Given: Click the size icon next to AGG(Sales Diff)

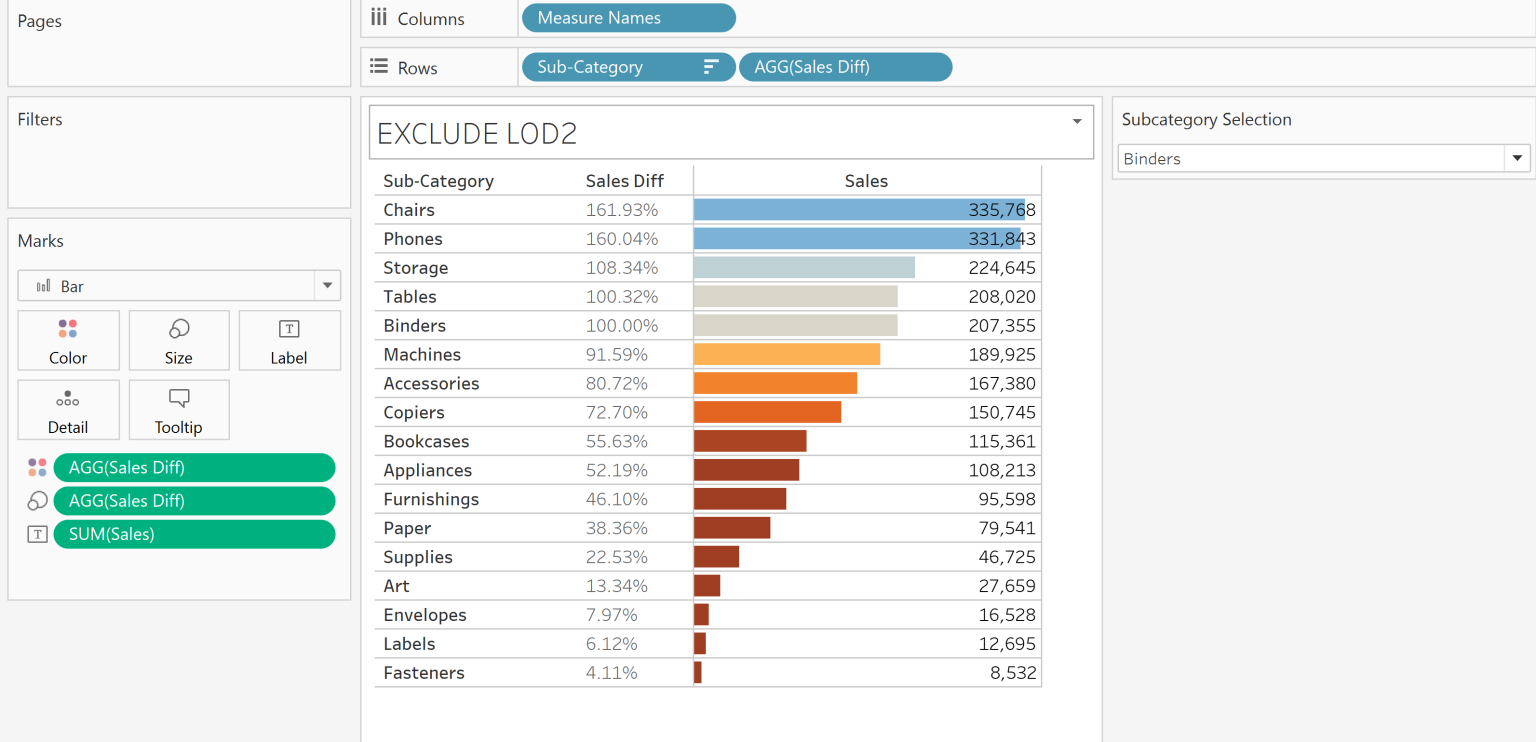Looking at the screenshot, I should click(x=37, y=500).
